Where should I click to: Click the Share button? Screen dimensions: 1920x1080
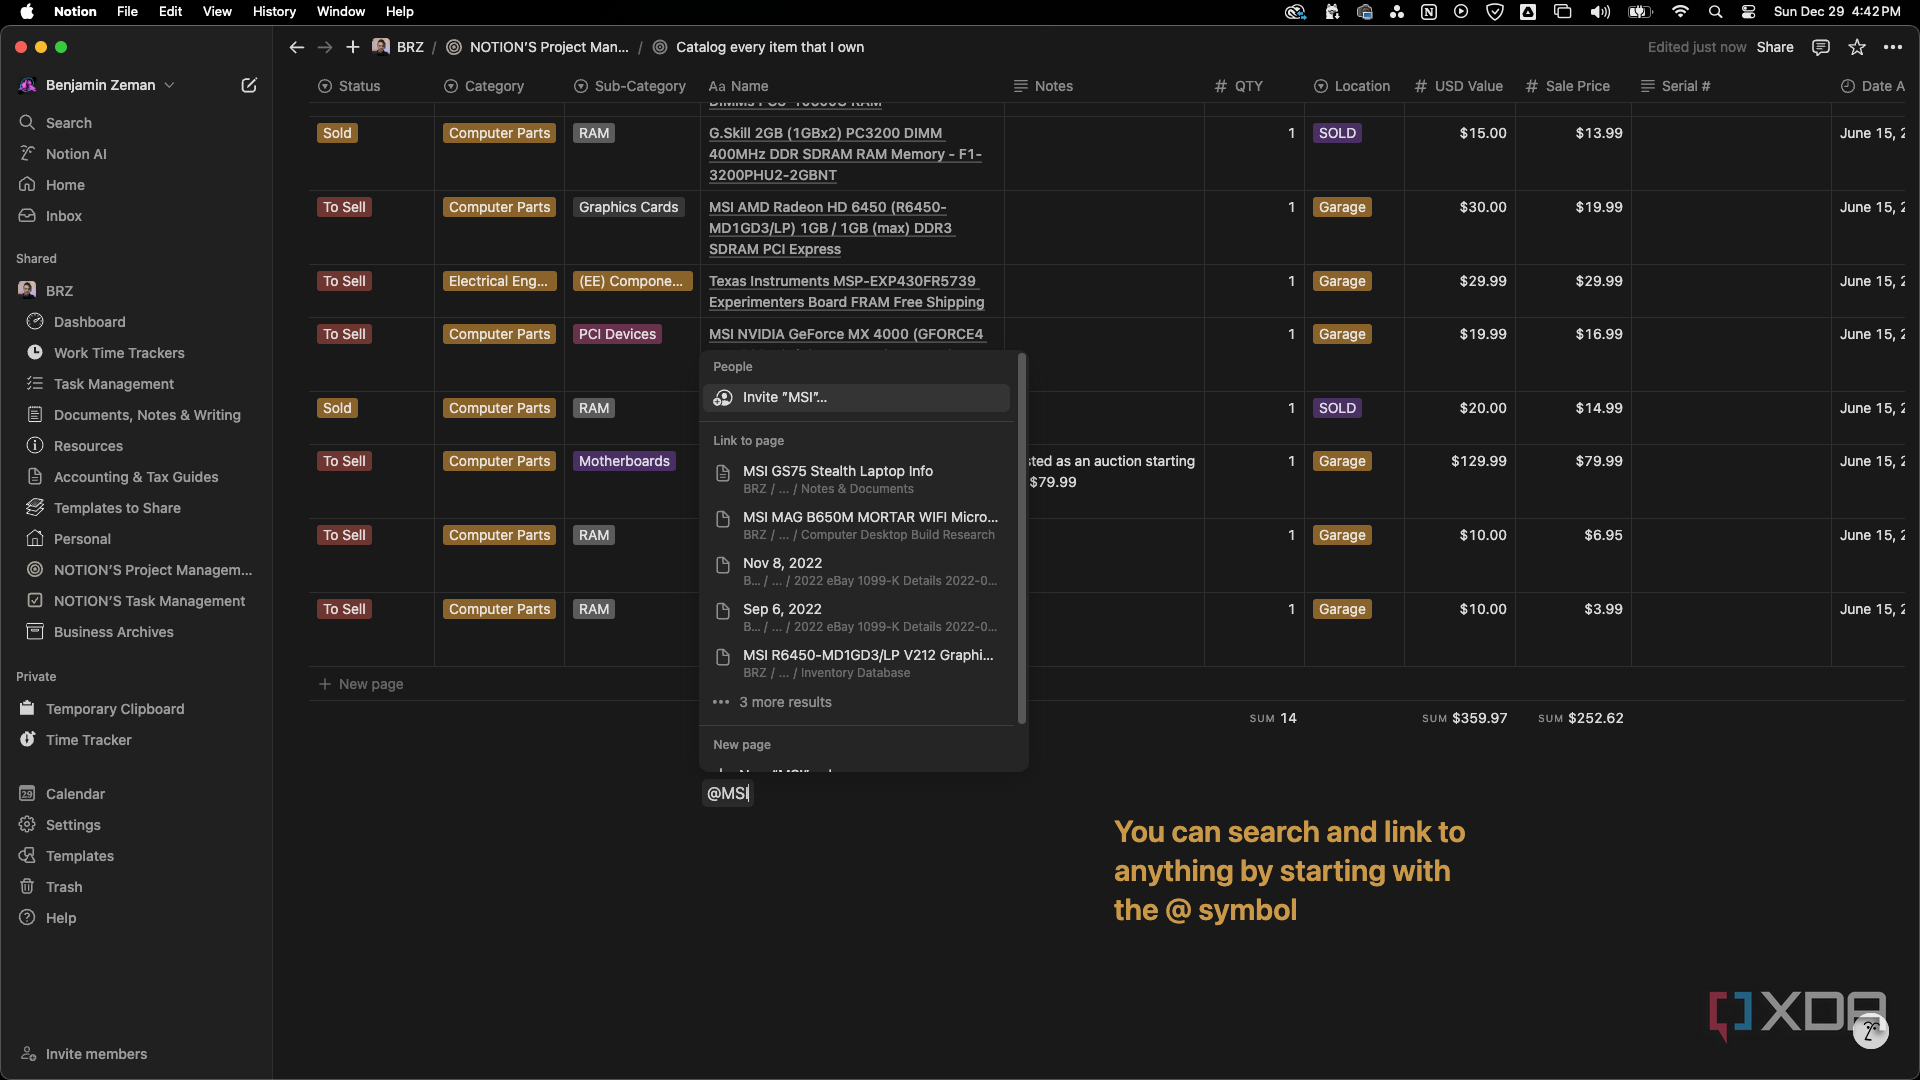[x=1775, y=47]
